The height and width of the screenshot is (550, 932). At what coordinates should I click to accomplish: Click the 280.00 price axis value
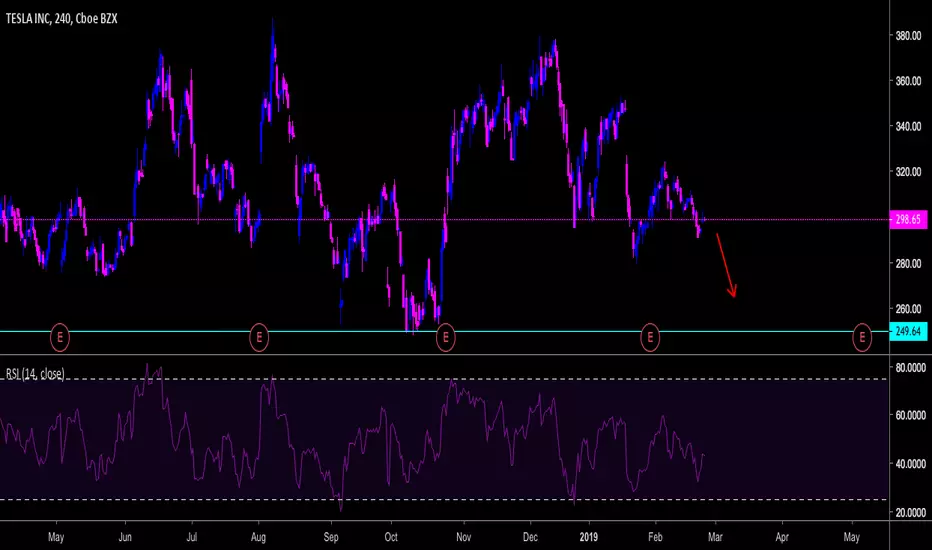pos(908,263)
